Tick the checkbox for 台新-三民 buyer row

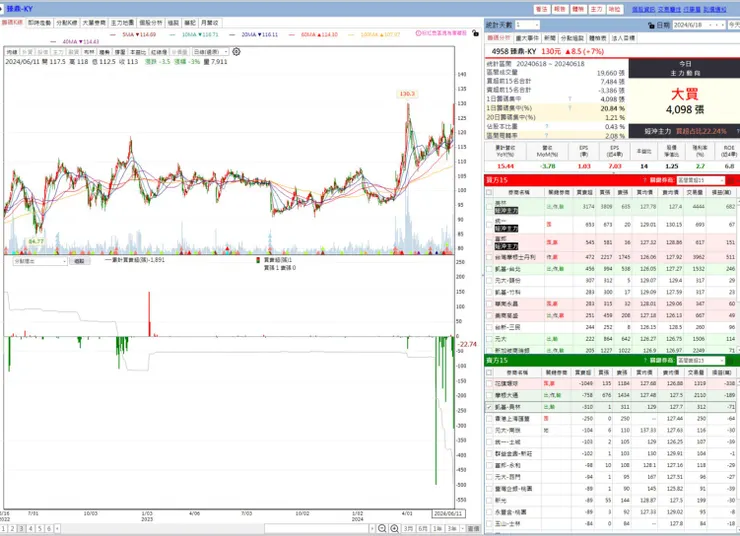(489, 327)
